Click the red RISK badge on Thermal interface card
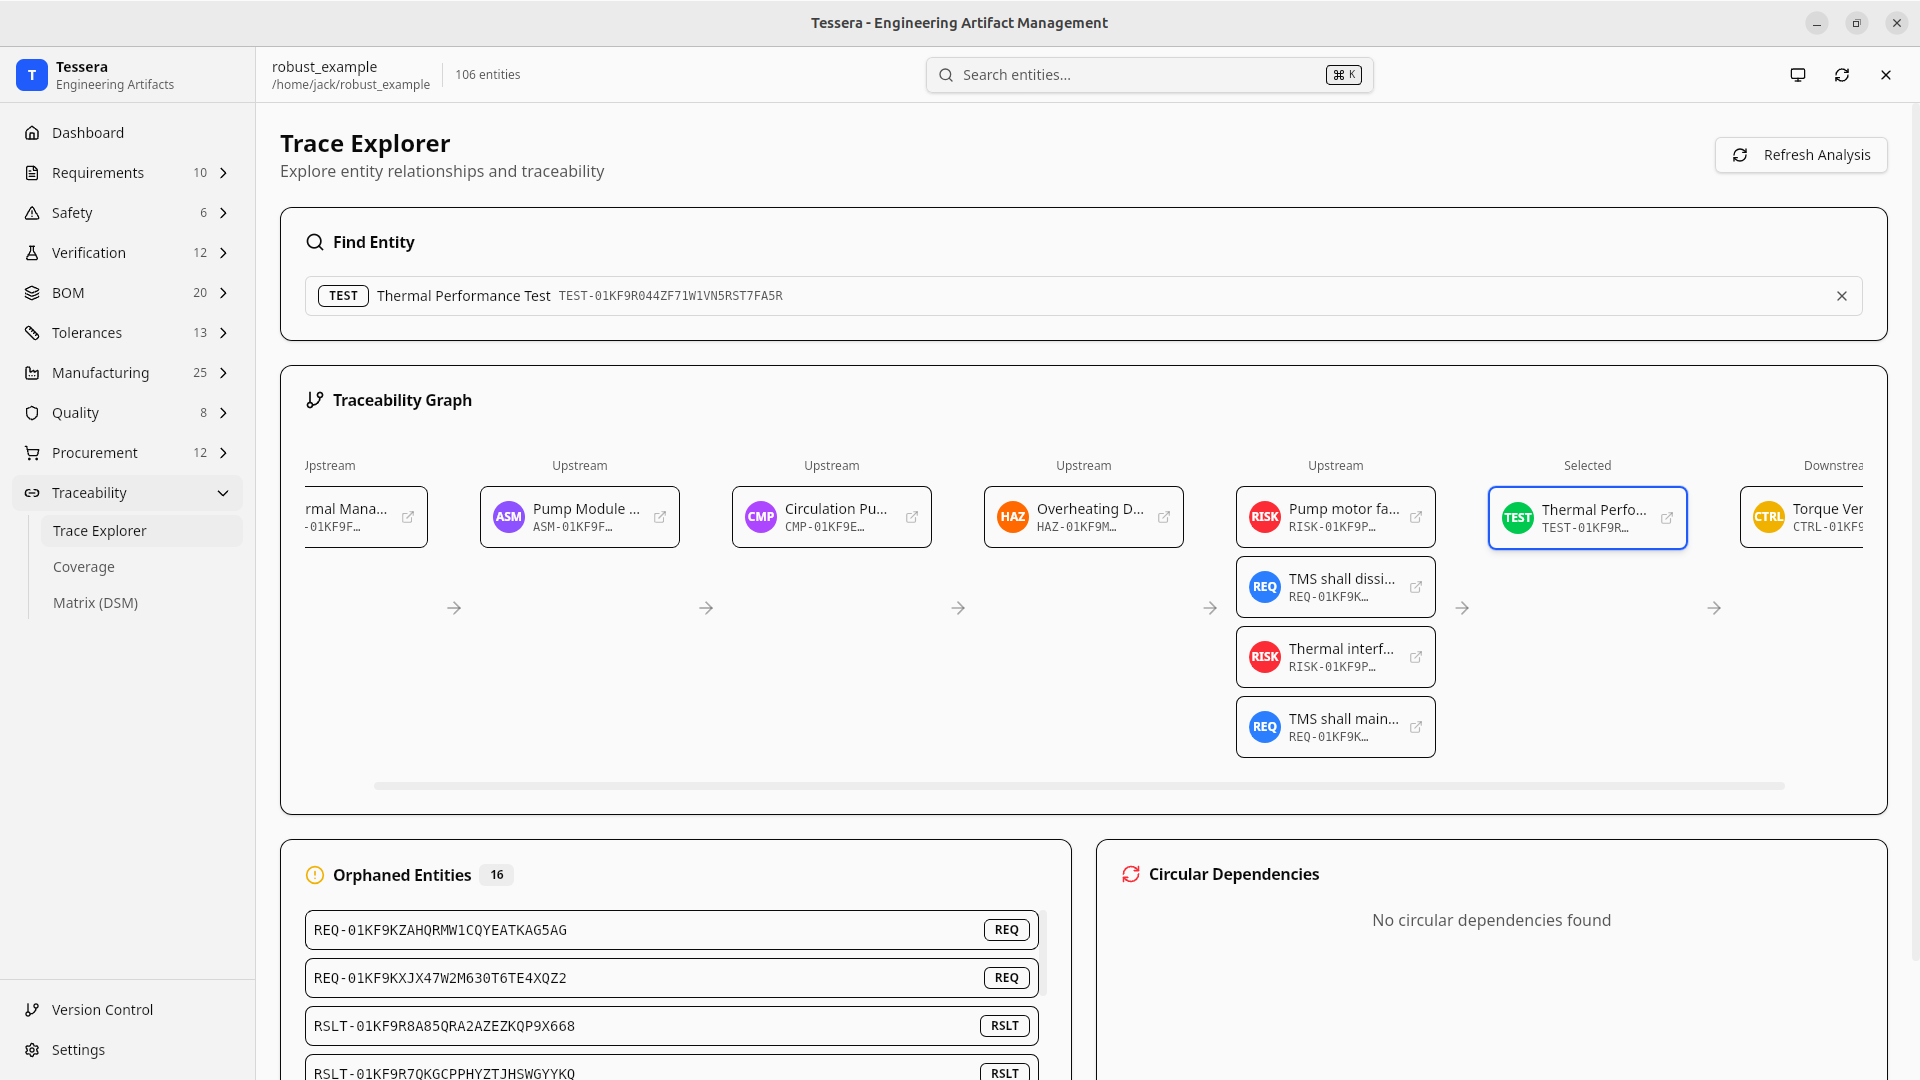The height and width of the screenshot is (1080, 1920). 1265,657
